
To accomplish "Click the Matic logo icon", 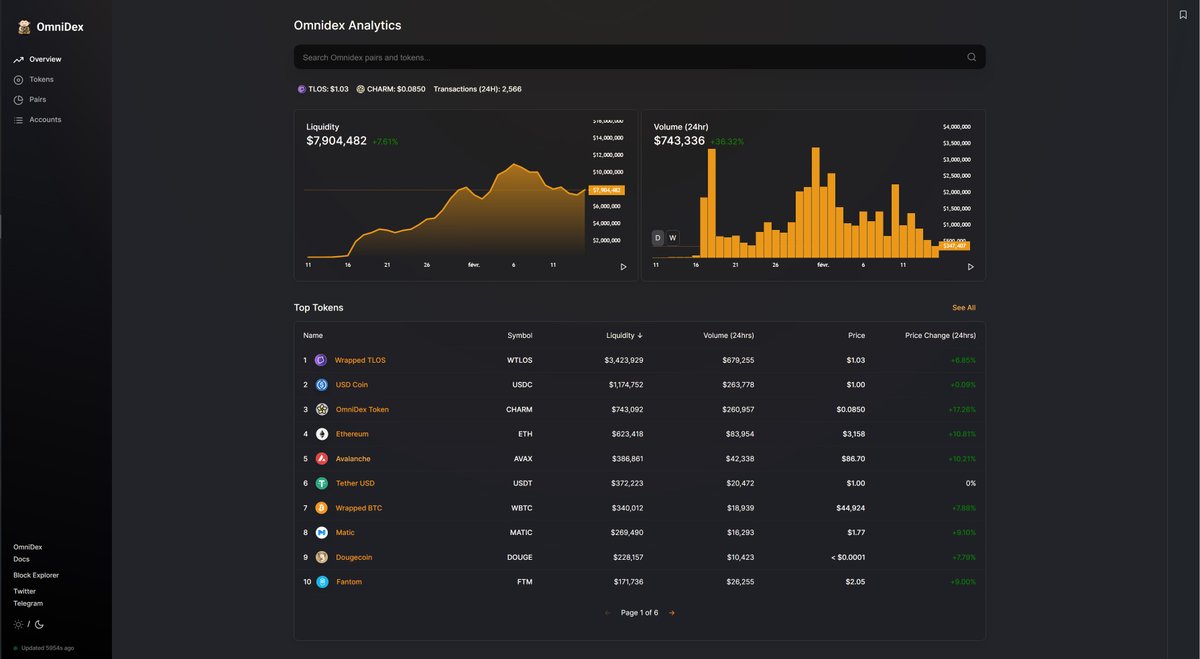I will (x=322, y=533).
